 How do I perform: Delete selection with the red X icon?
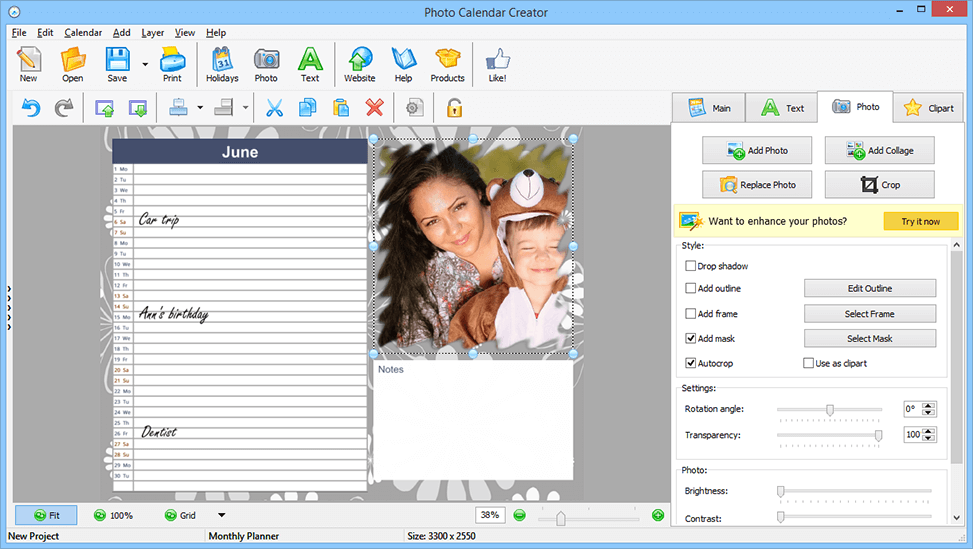374,107
